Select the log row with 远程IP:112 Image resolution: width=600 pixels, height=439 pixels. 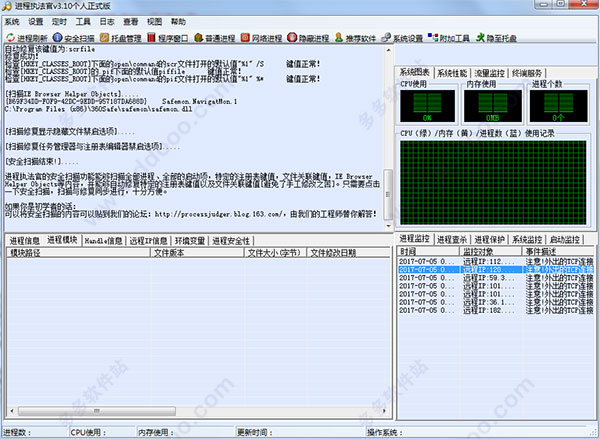[x=496, y=261]
